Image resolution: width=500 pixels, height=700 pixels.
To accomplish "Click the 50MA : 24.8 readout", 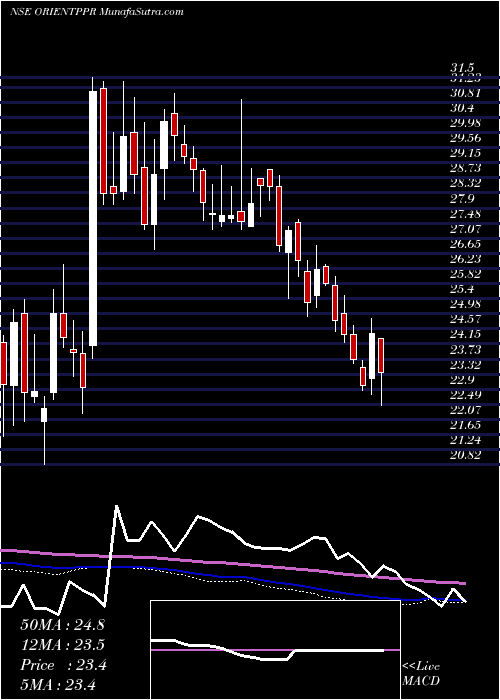I will [62, 625].
